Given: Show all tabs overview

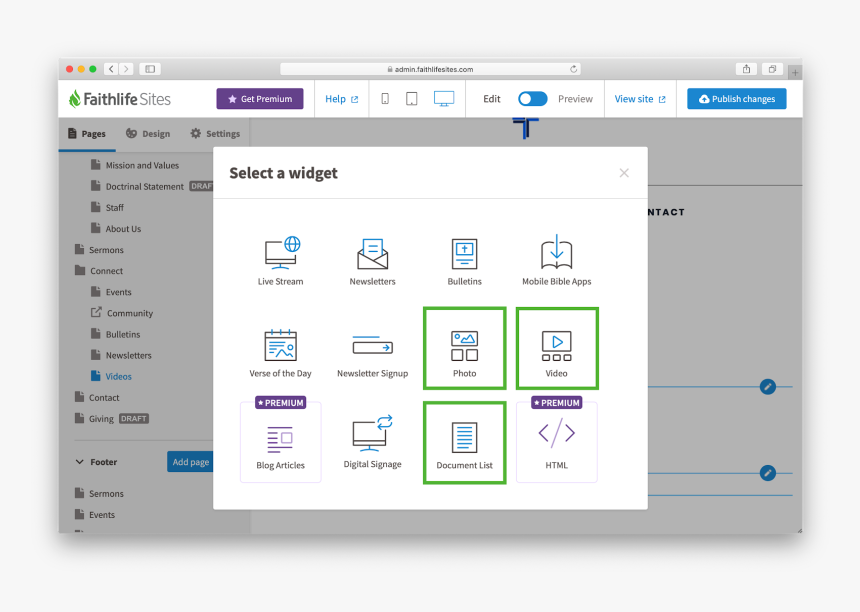Looking at the screenshot, I should [x=772, y=69].
